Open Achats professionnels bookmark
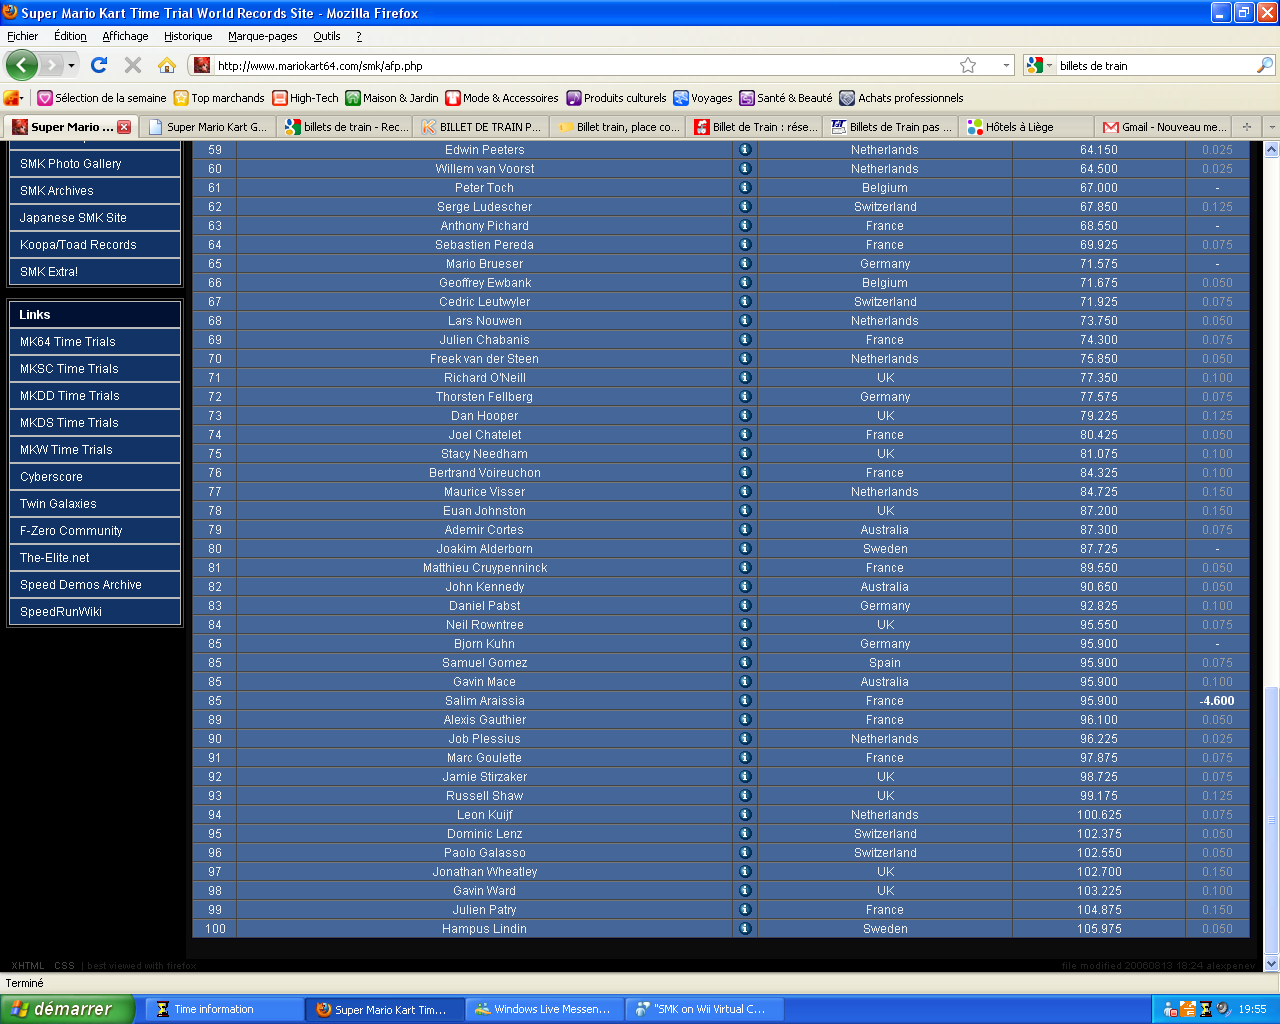The height and width of the screenshot is (1024, 1280). click(x=902, y=98)
